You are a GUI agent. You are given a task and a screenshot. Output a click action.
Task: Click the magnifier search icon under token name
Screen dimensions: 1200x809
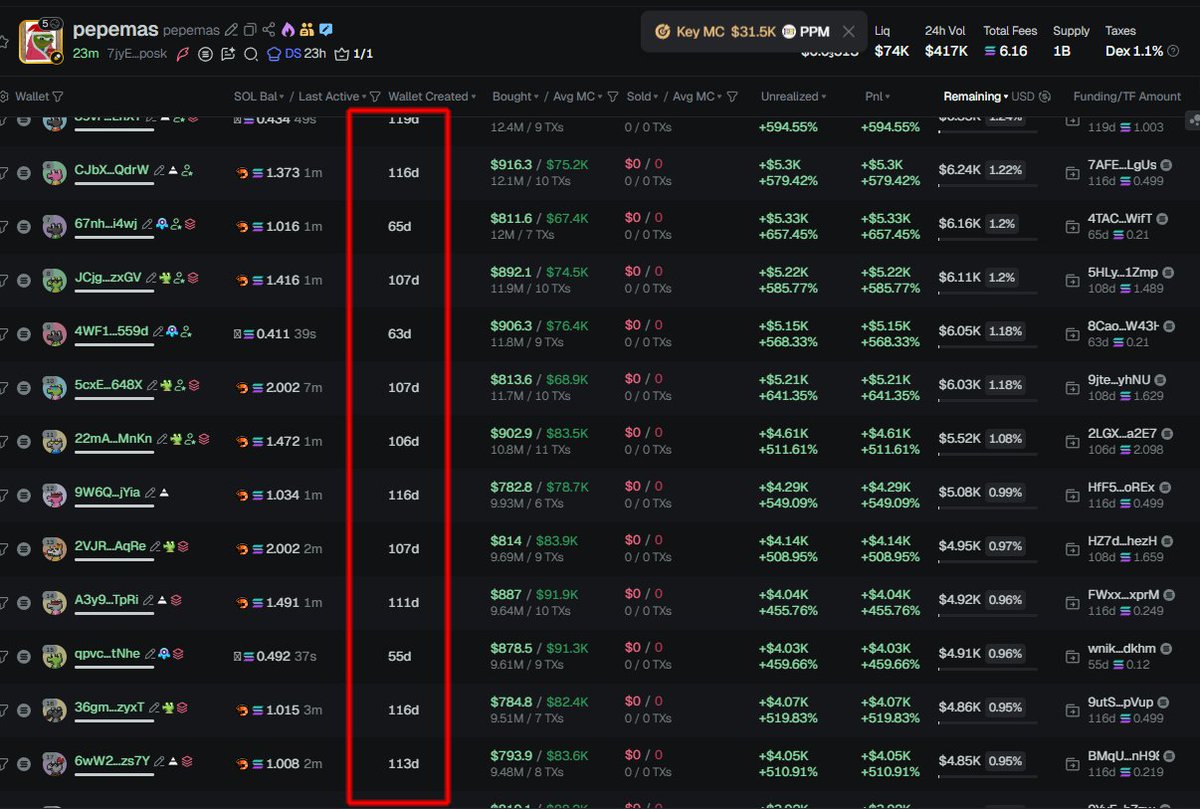click(251, 54)
